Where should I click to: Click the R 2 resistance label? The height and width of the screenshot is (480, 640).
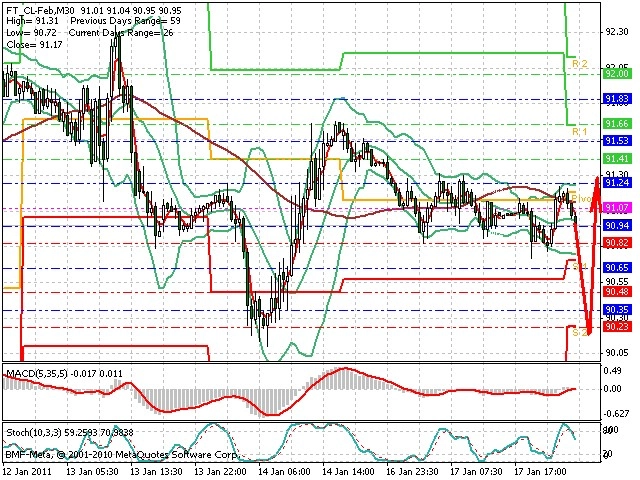(580, 64)
